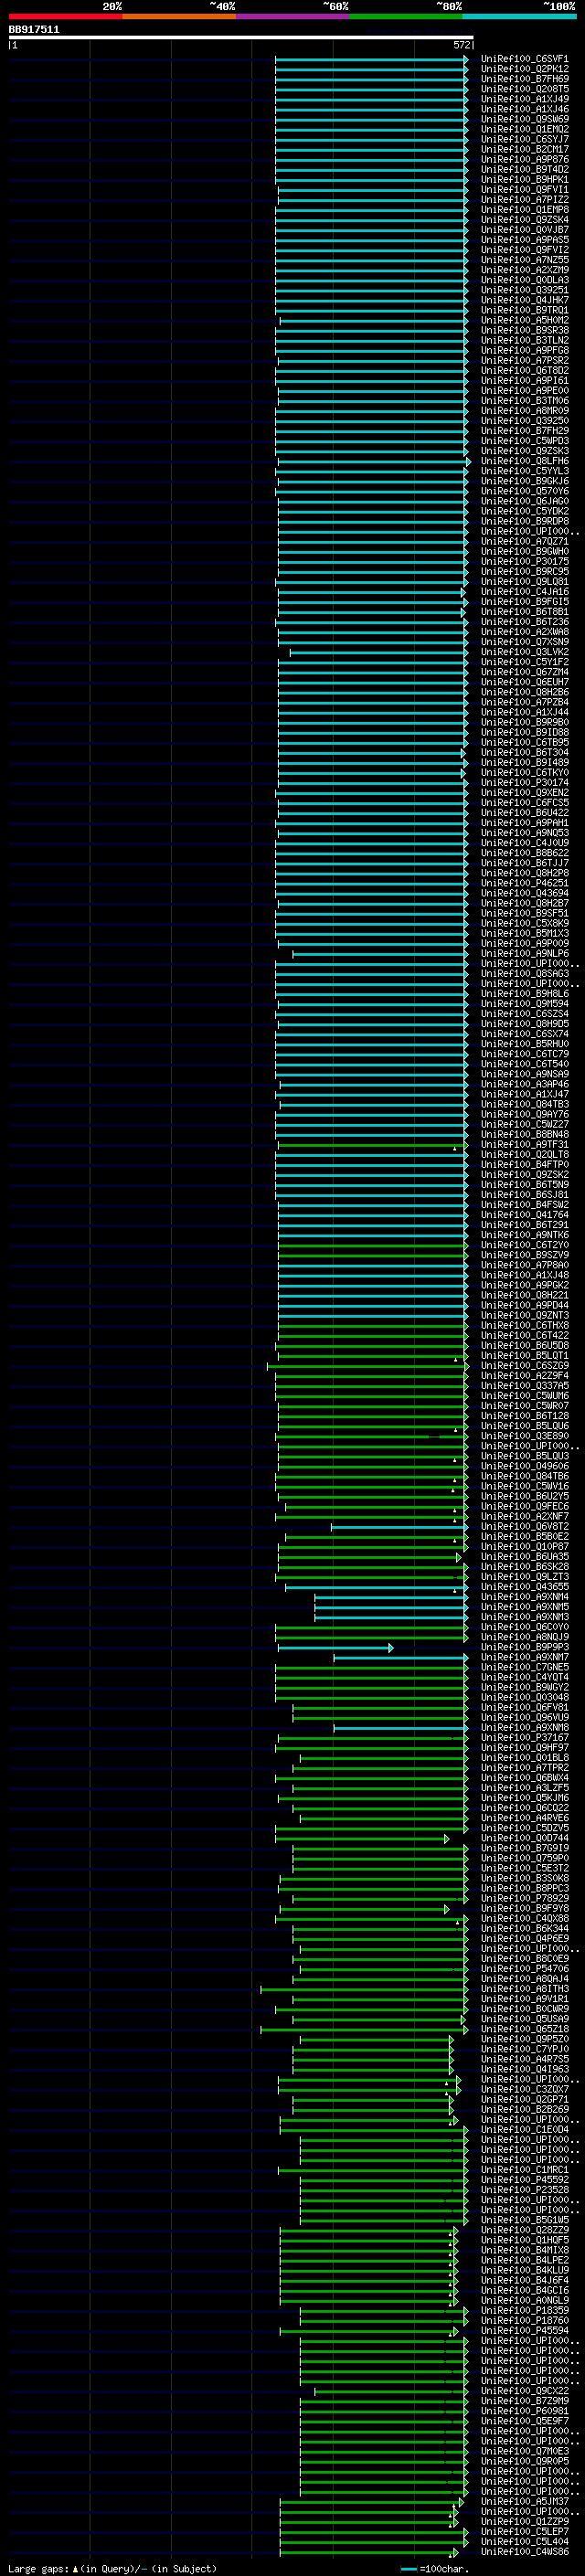Choose the UniRef100_P60981 hit
Viewport: 585px width, 2576px height.
(x=525, y=2411)
